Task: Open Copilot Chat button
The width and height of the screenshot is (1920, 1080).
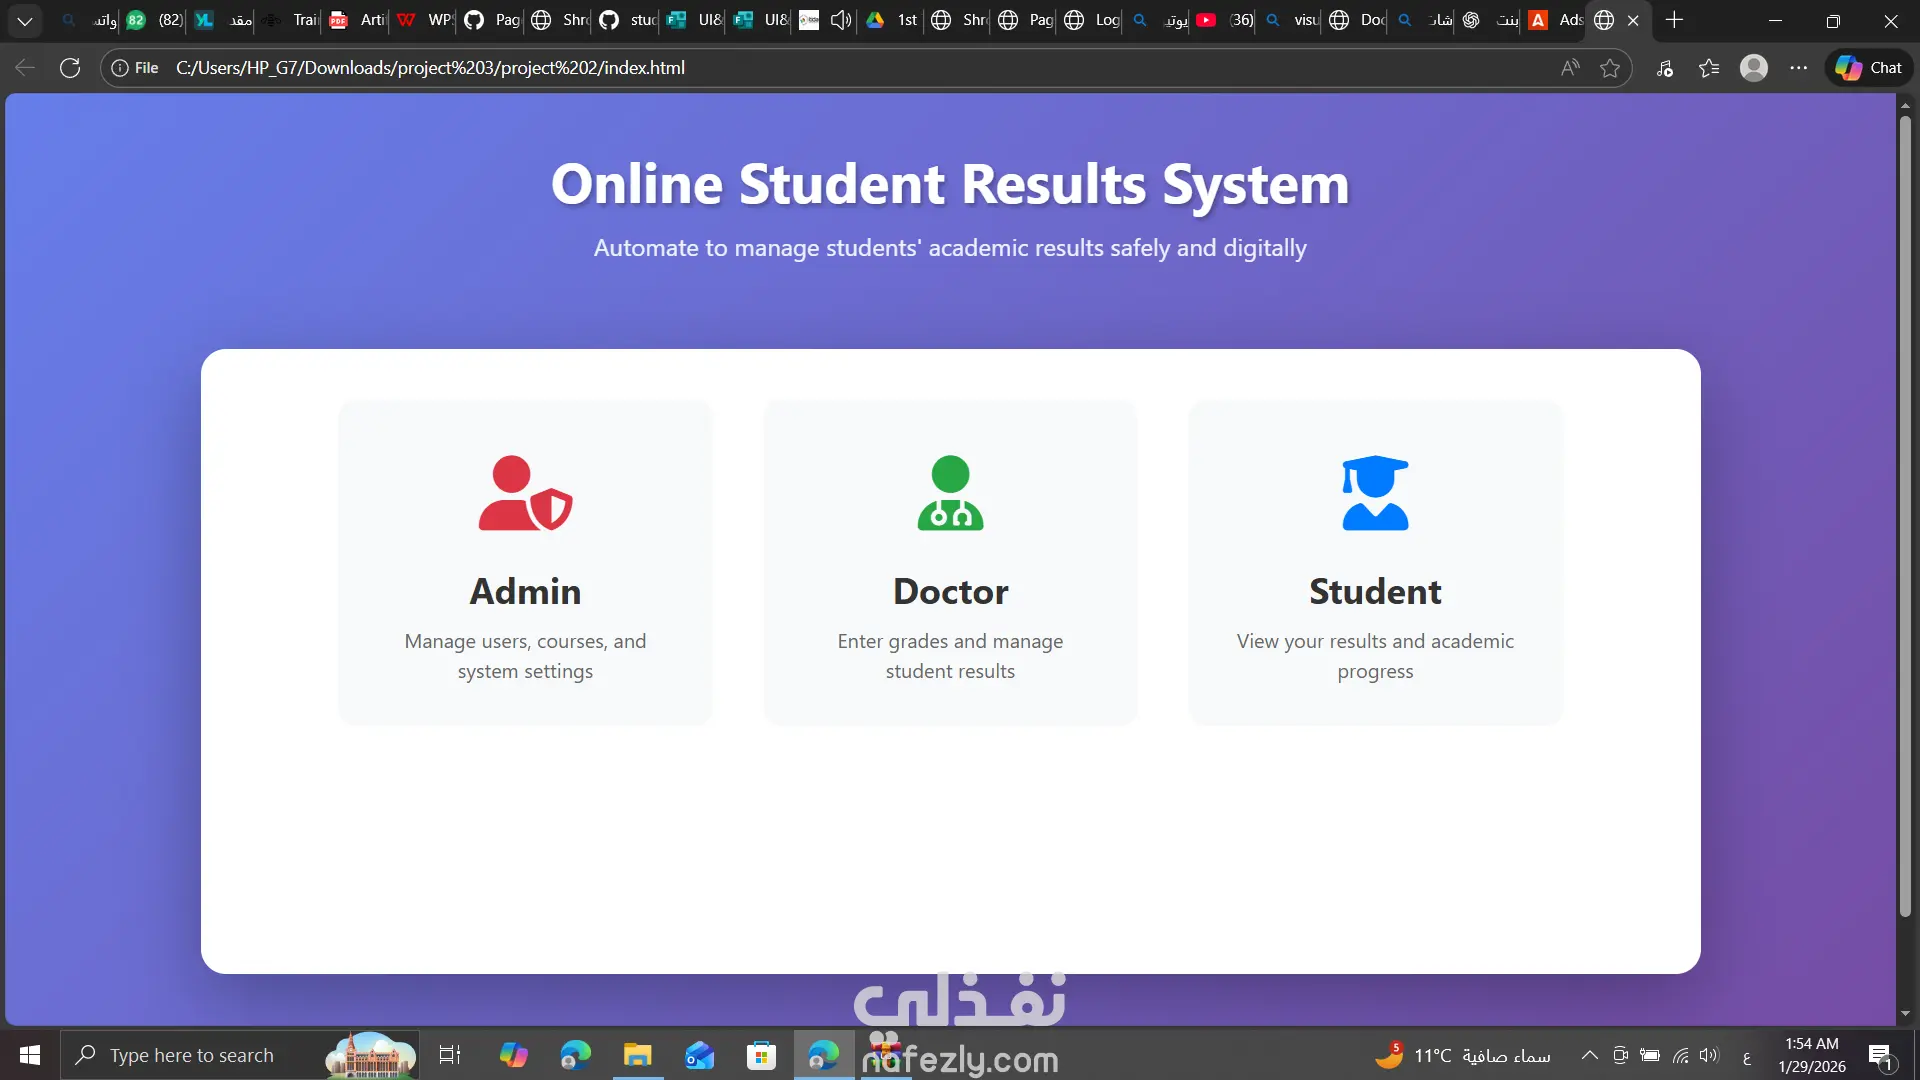Action: 1869,68
